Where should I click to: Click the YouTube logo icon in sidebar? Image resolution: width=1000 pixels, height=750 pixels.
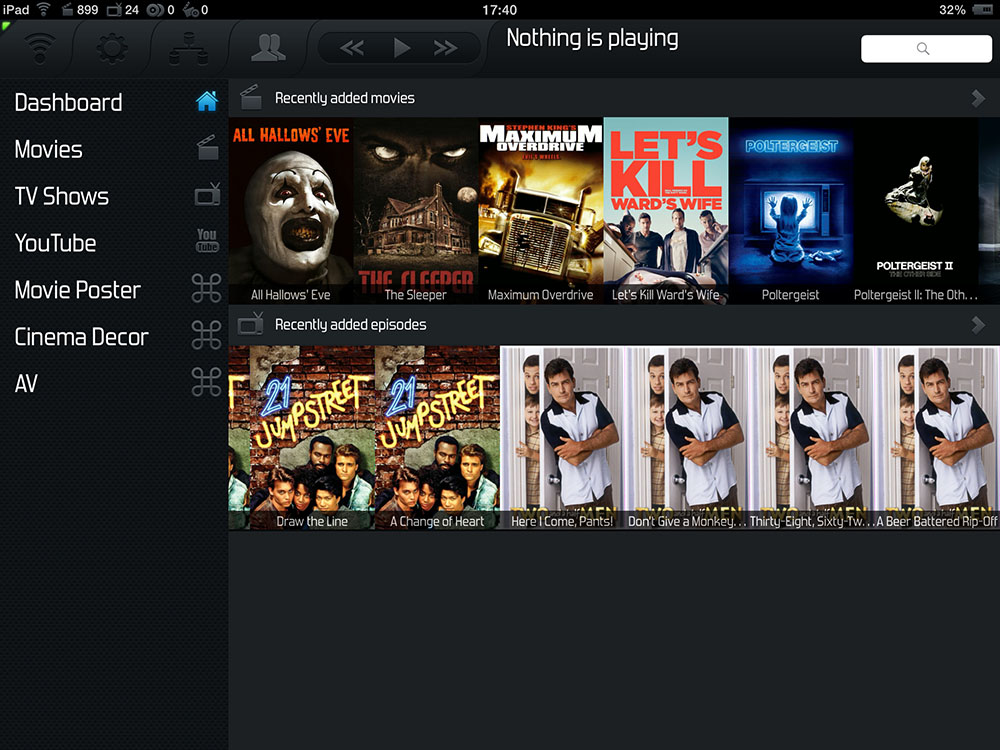pos(207,242)
